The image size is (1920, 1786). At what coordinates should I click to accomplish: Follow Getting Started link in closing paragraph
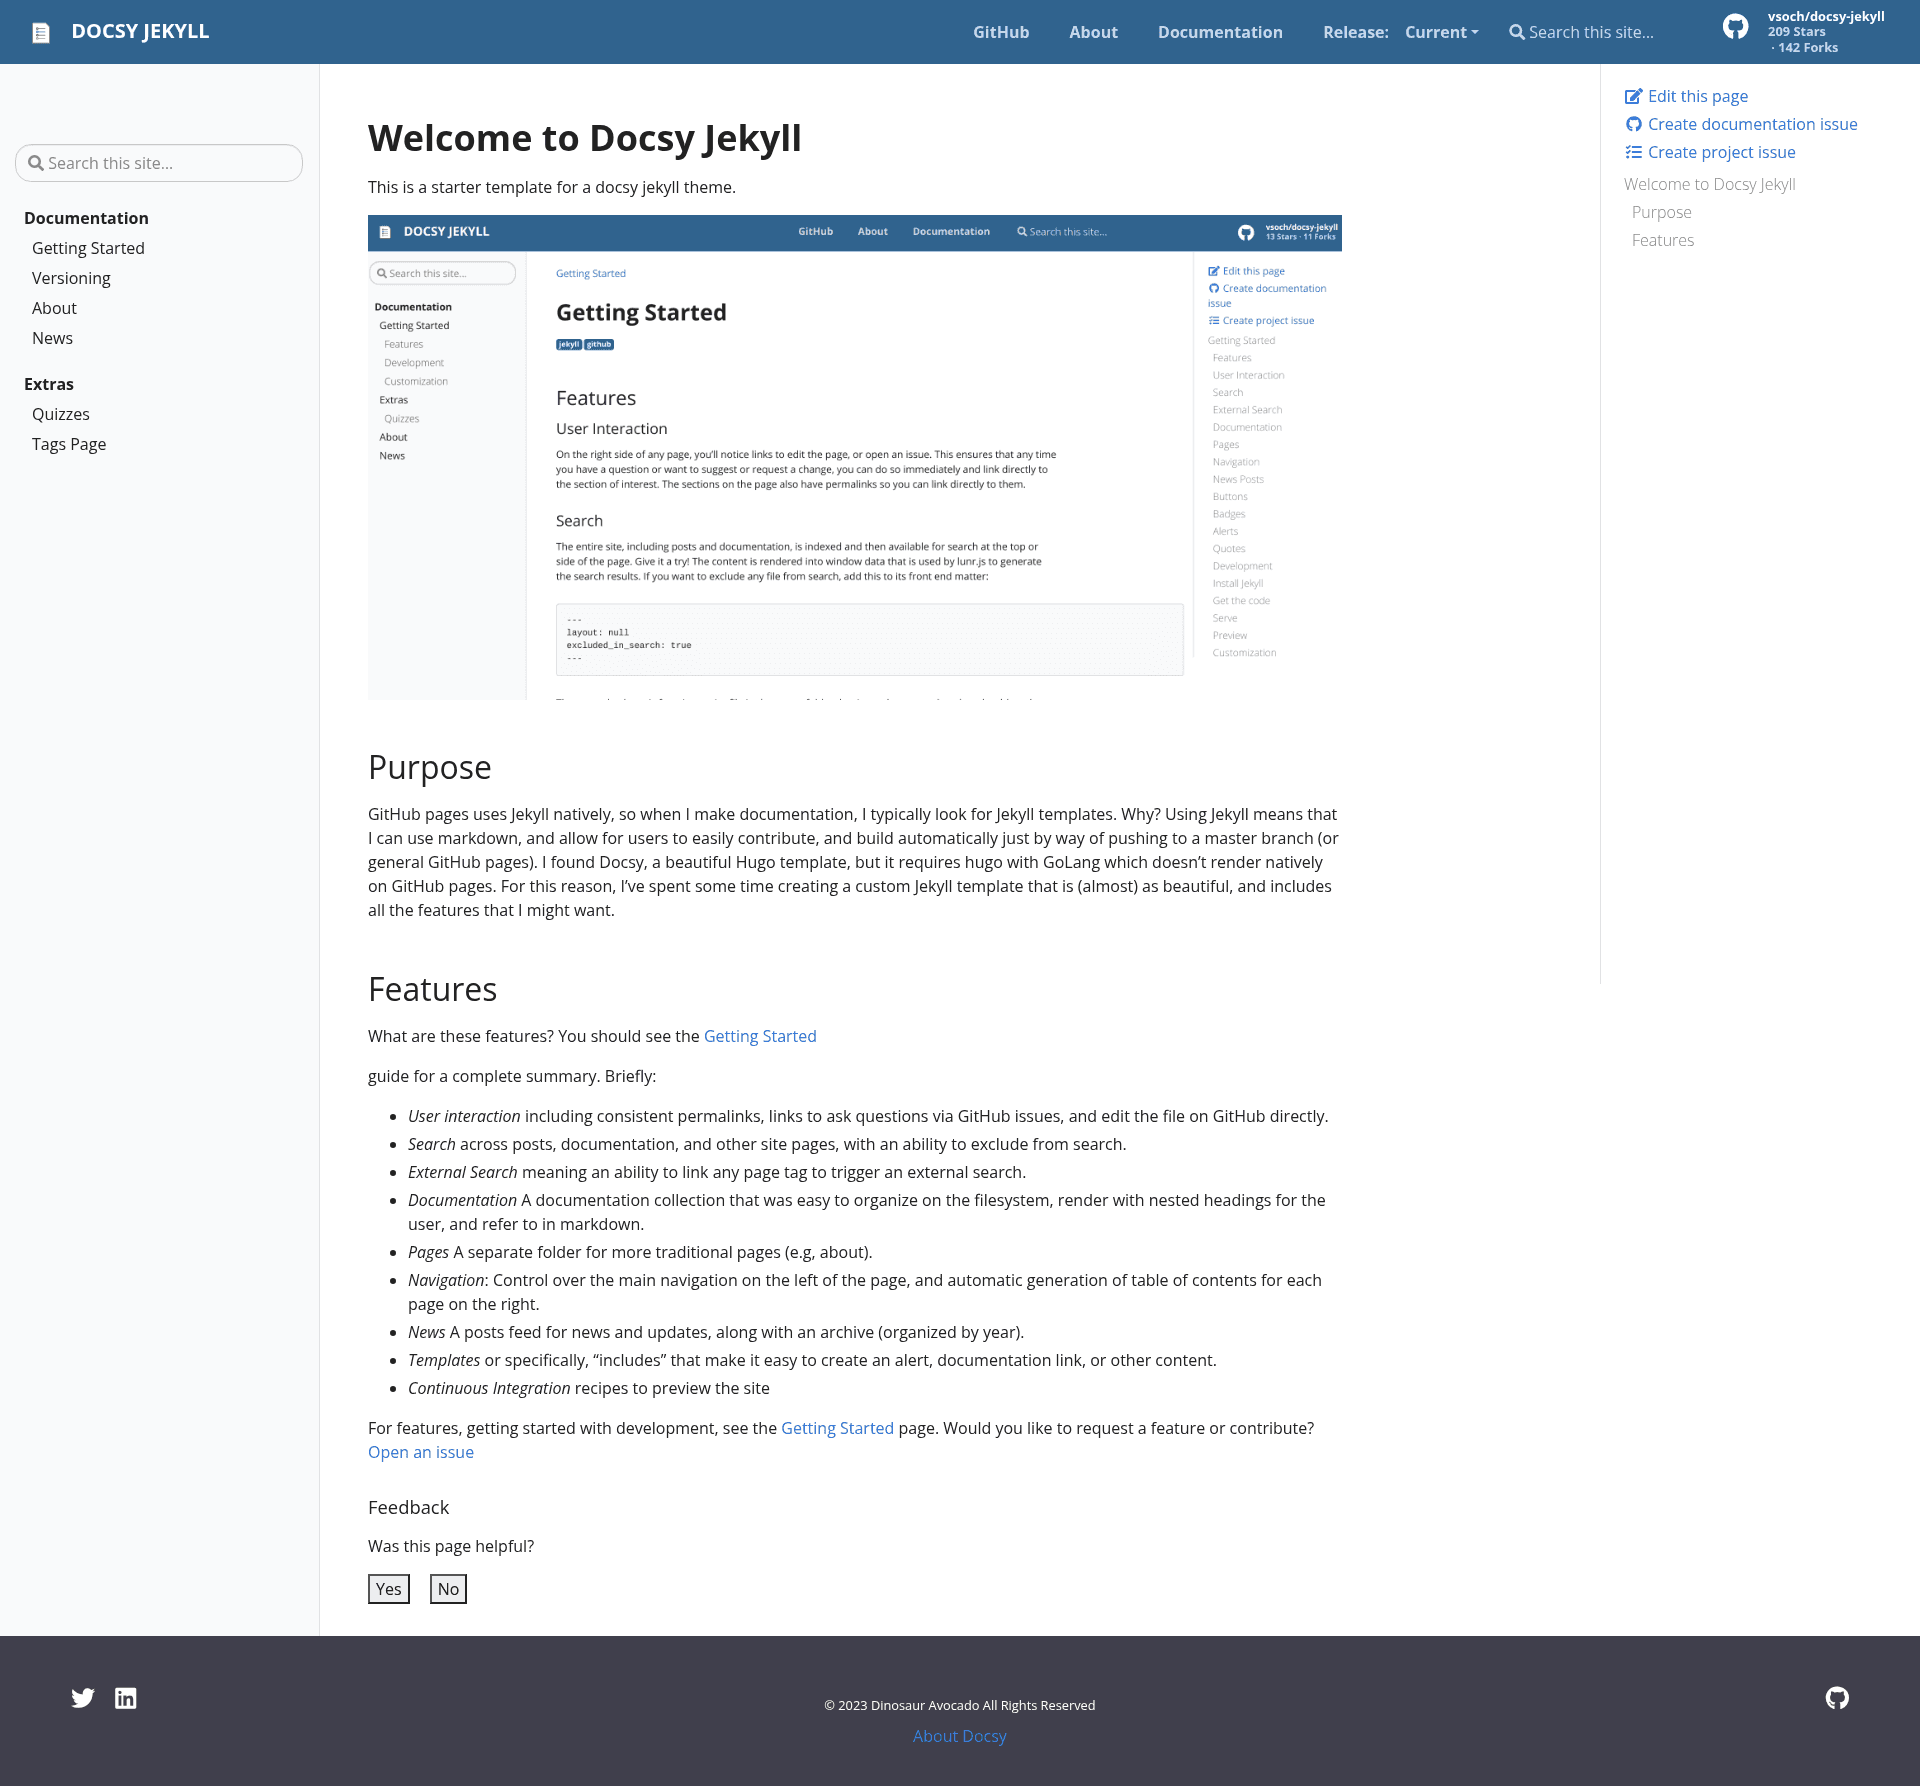837,1428
